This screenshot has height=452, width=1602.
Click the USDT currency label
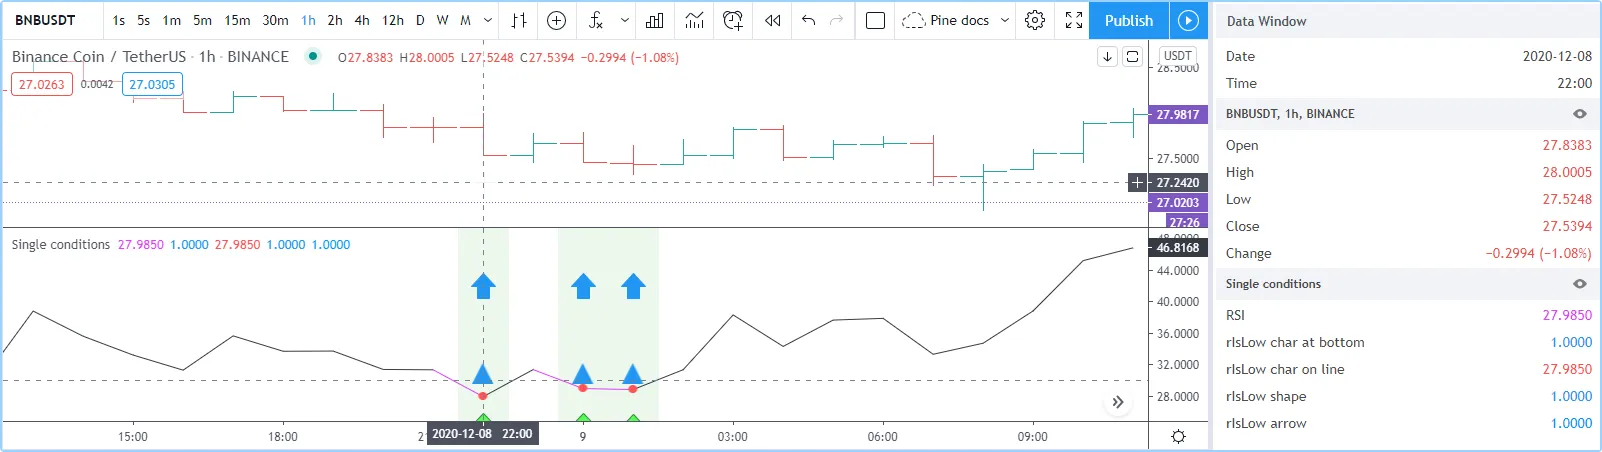click(x=1177, y=56)
